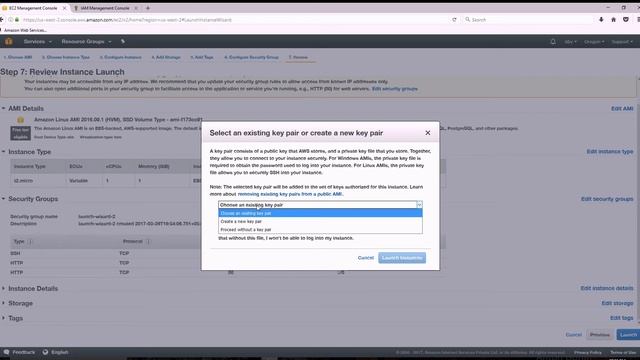Click the browser back arrow
Image resolution: width=640 pixels, height=360 pixels.
point(2,20)
